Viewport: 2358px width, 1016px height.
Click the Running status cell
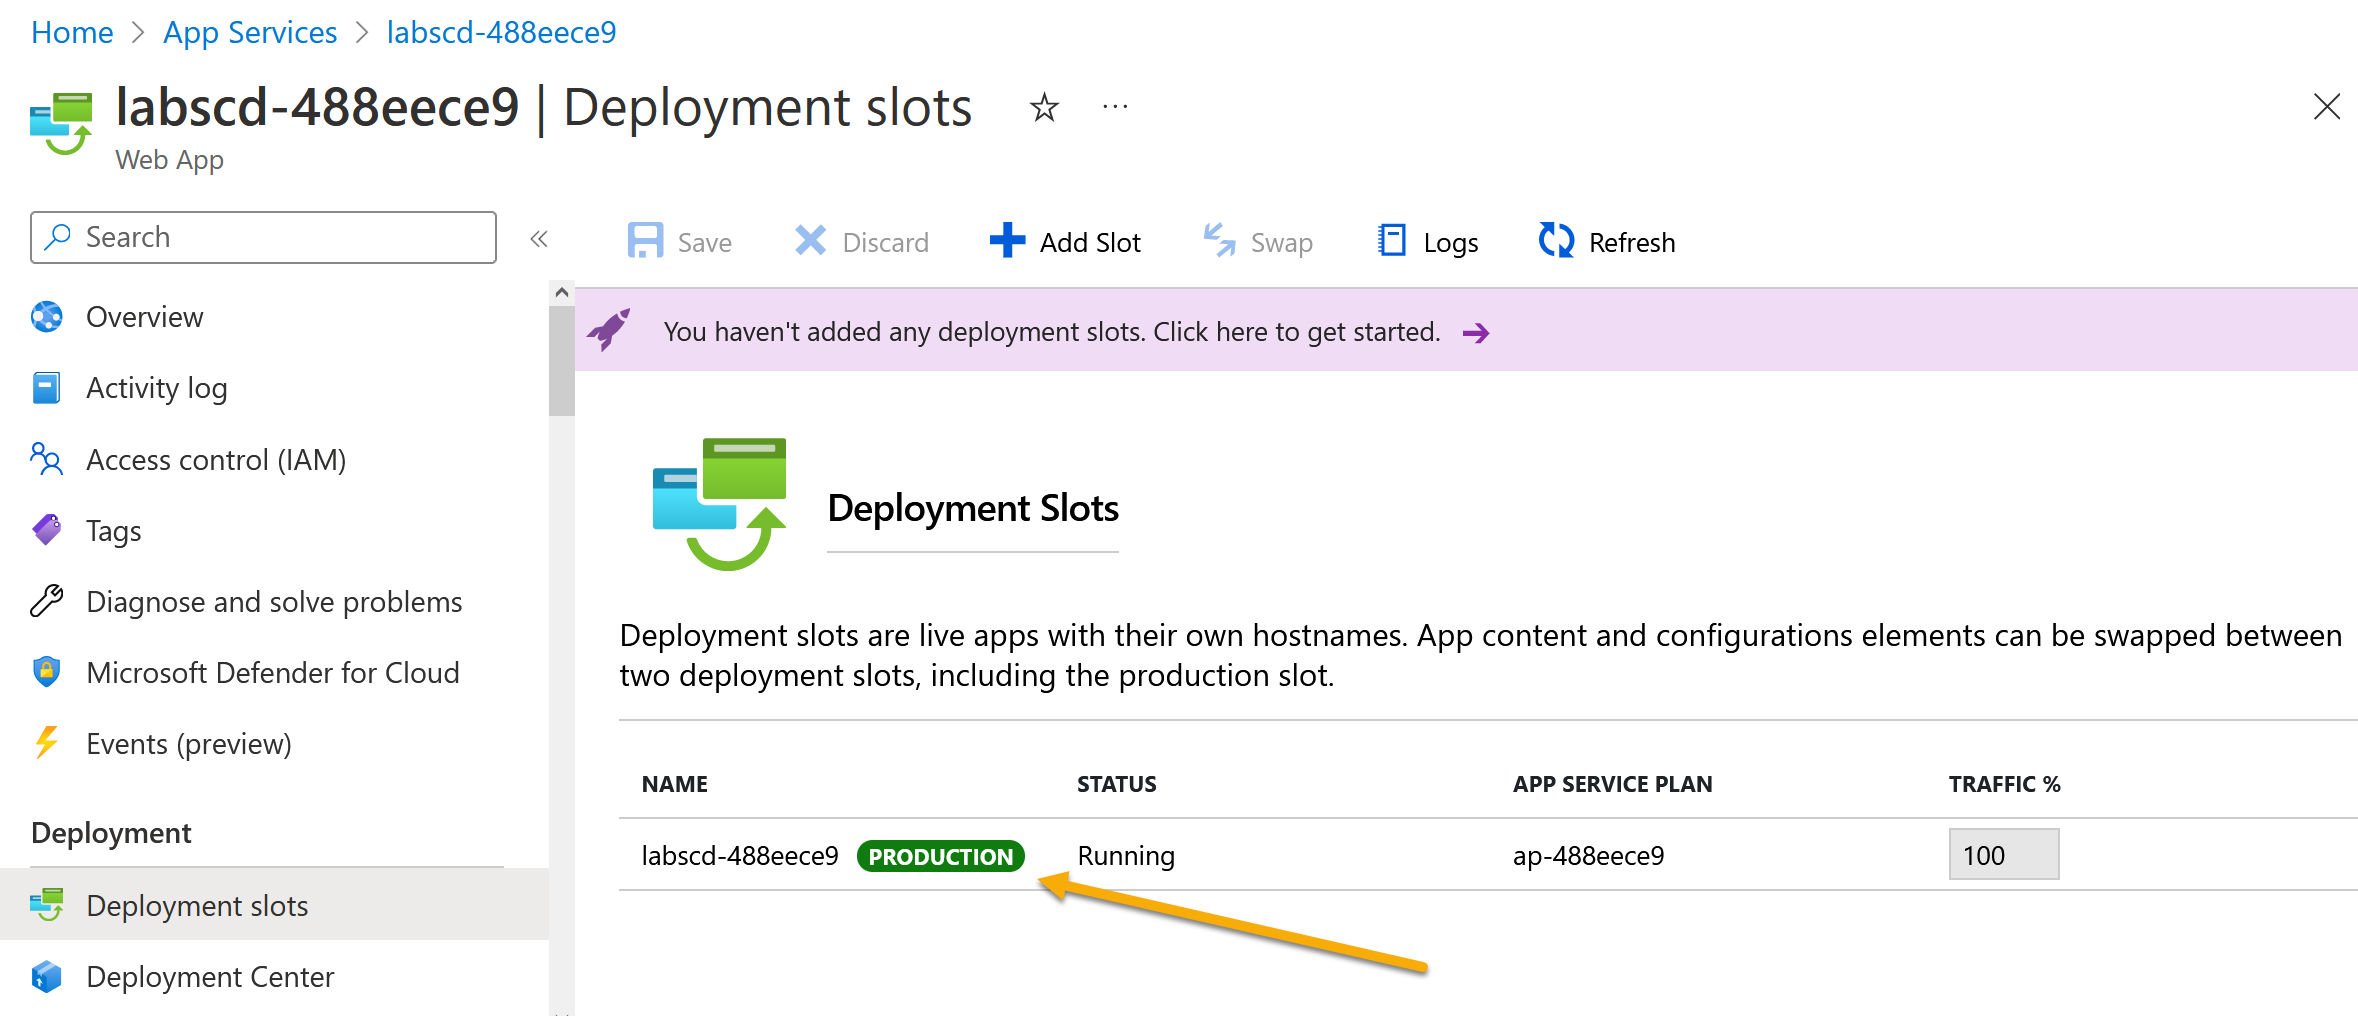tap(1126, 856)
